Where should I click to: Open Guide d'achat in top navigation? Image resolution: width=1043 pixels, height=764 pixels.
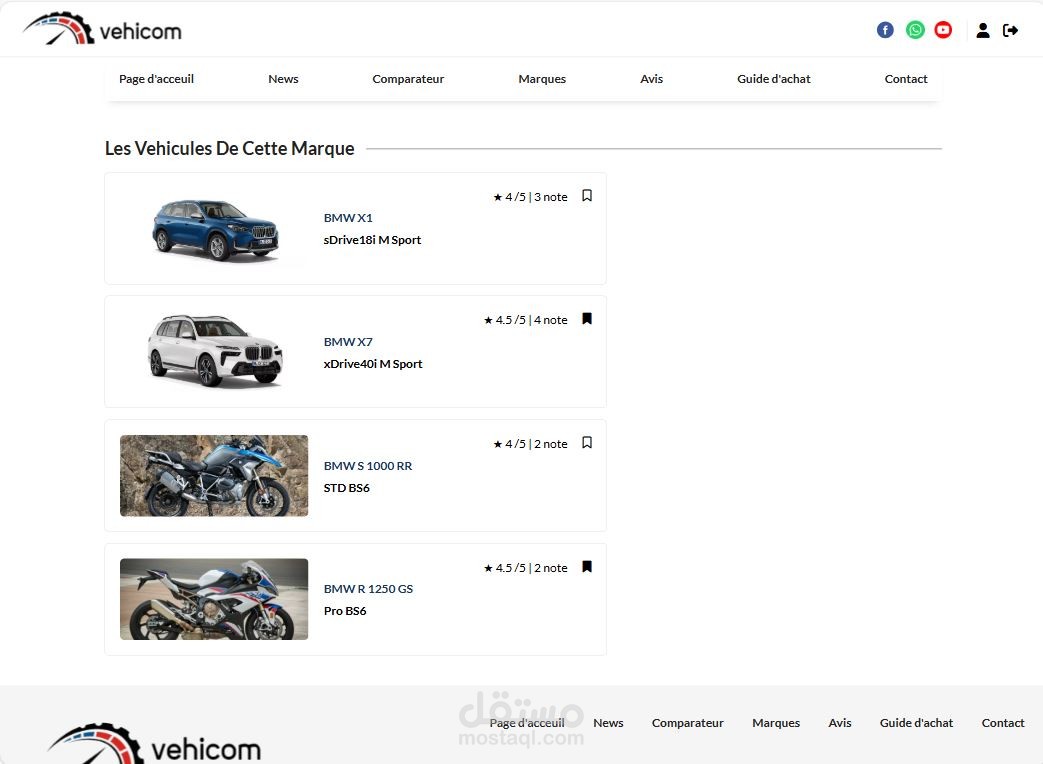774,78
